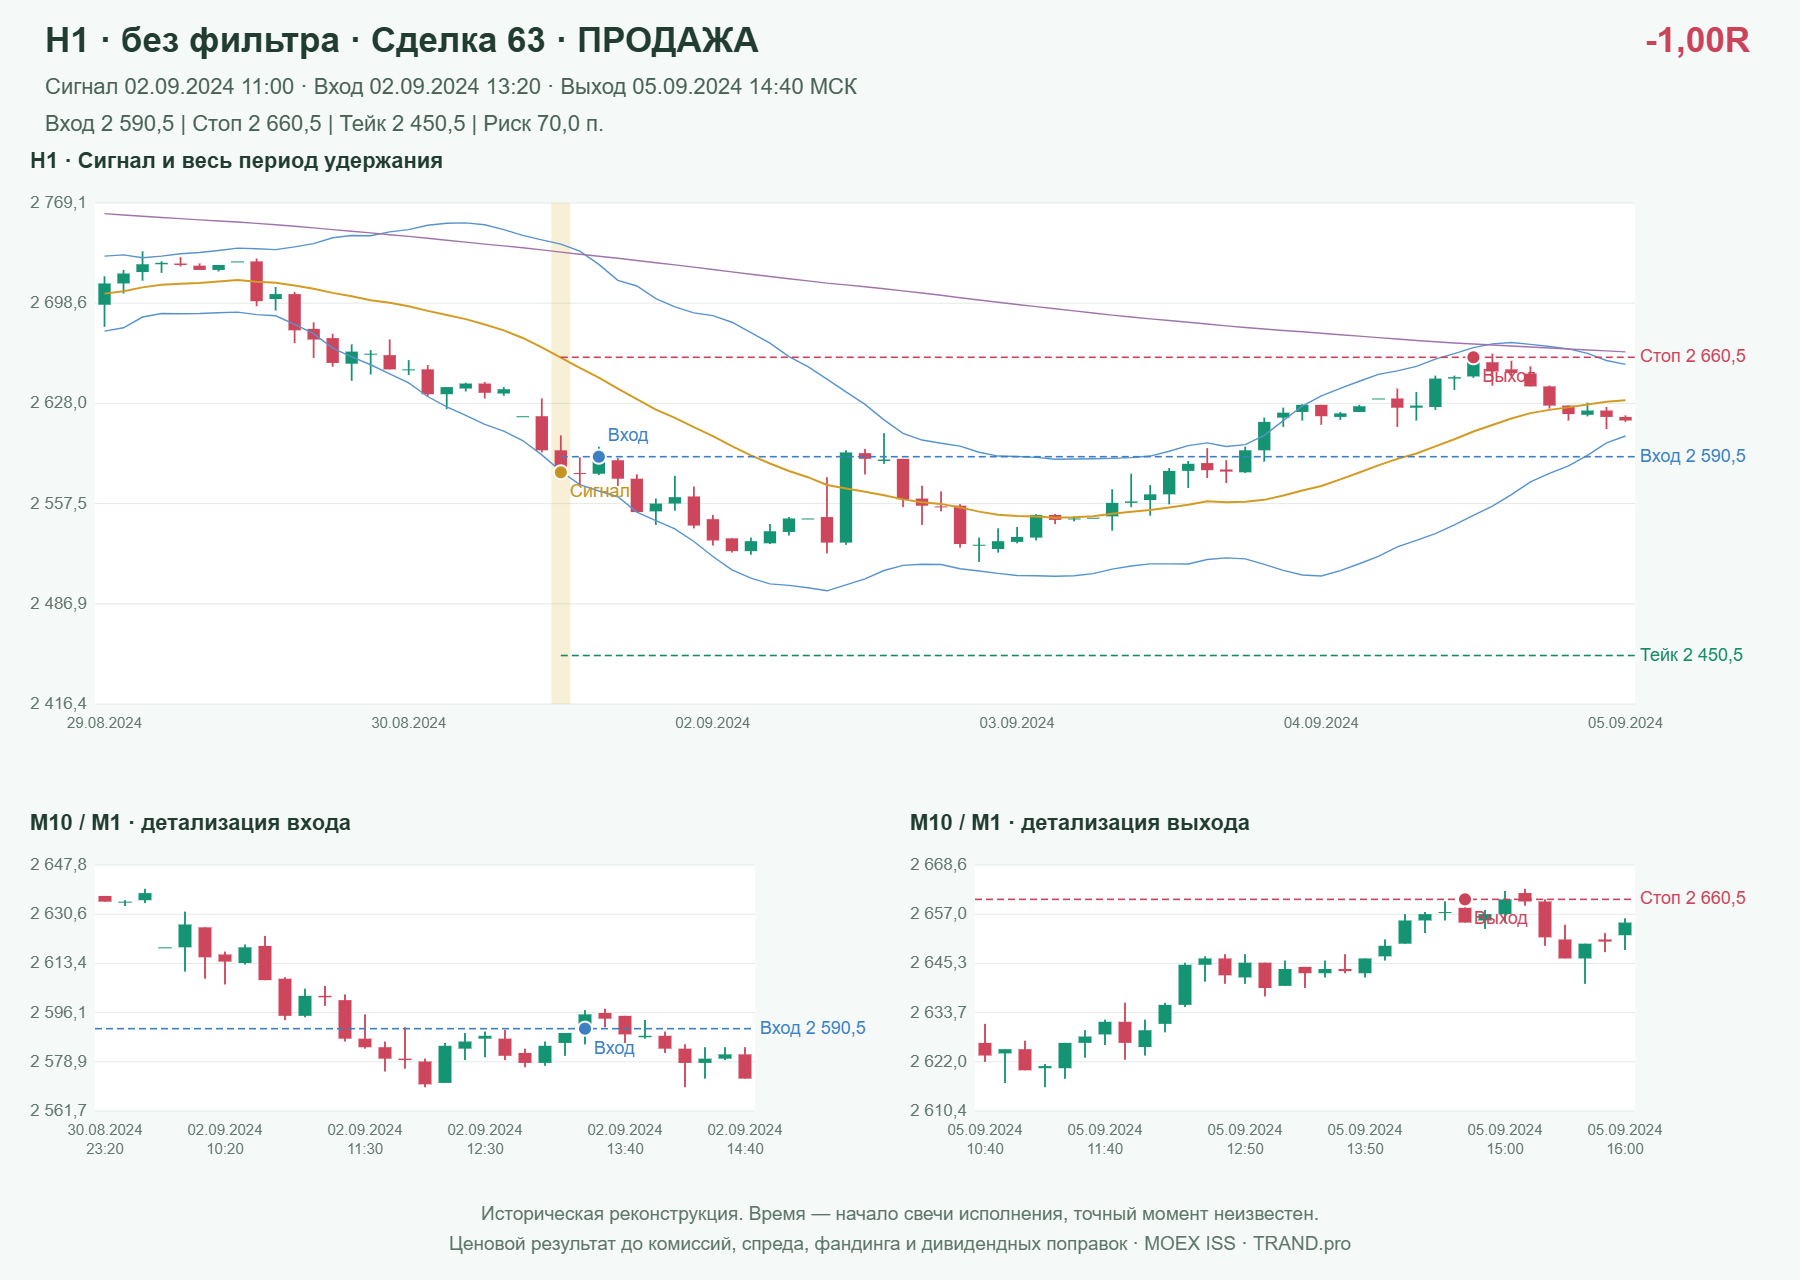Click the heading 'M10 / M1 · детализация входа'

[x=190, y=823]
